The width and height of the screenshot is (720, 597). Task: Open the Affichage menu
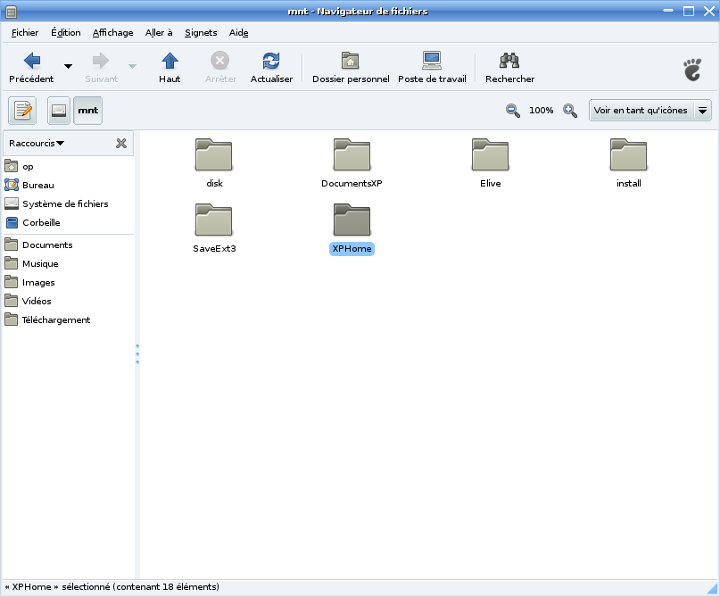click(x=113, y=33)
